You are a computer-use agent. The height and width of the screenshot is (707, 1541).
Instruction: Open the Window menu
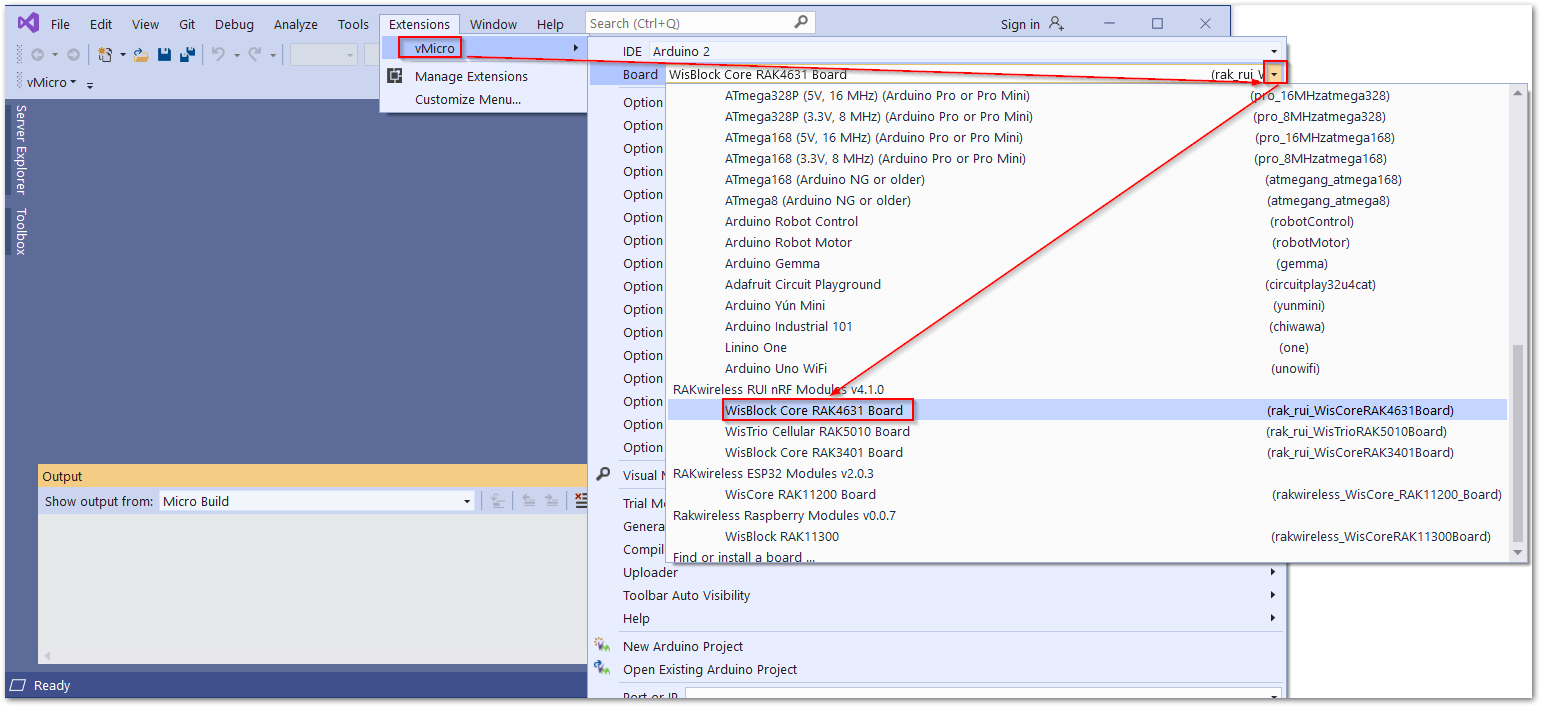pos(493,24)
